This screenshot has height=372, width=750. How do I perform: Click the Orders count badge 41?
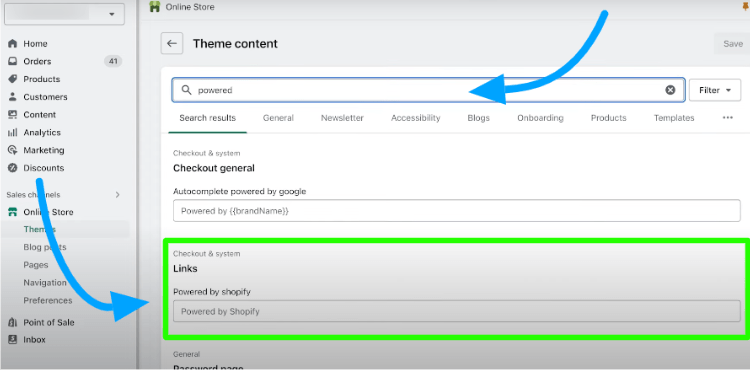pyautogui.click(x=113, y=61)
